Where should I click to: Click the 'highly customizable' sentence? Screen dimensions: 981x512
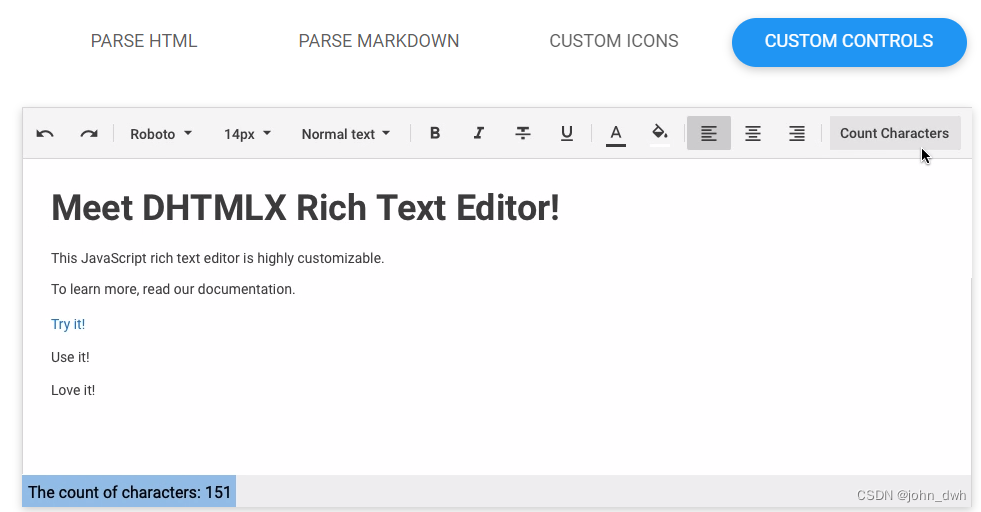[218, 259]
